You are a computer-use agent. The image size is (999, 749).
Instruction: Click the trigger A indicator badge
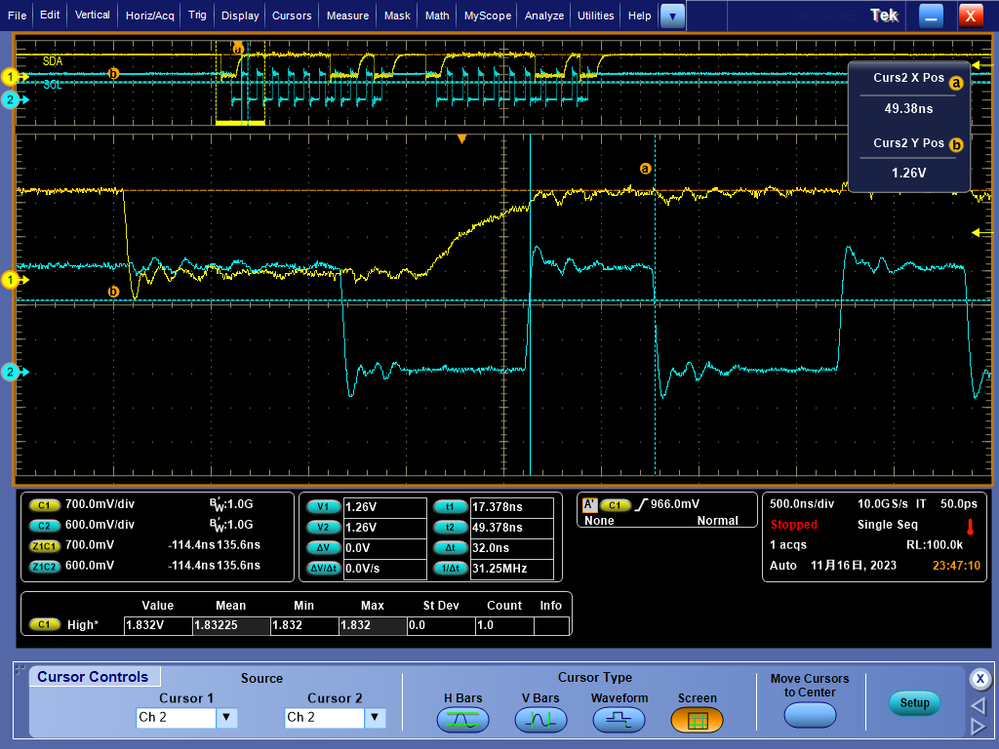pos(589,504)
